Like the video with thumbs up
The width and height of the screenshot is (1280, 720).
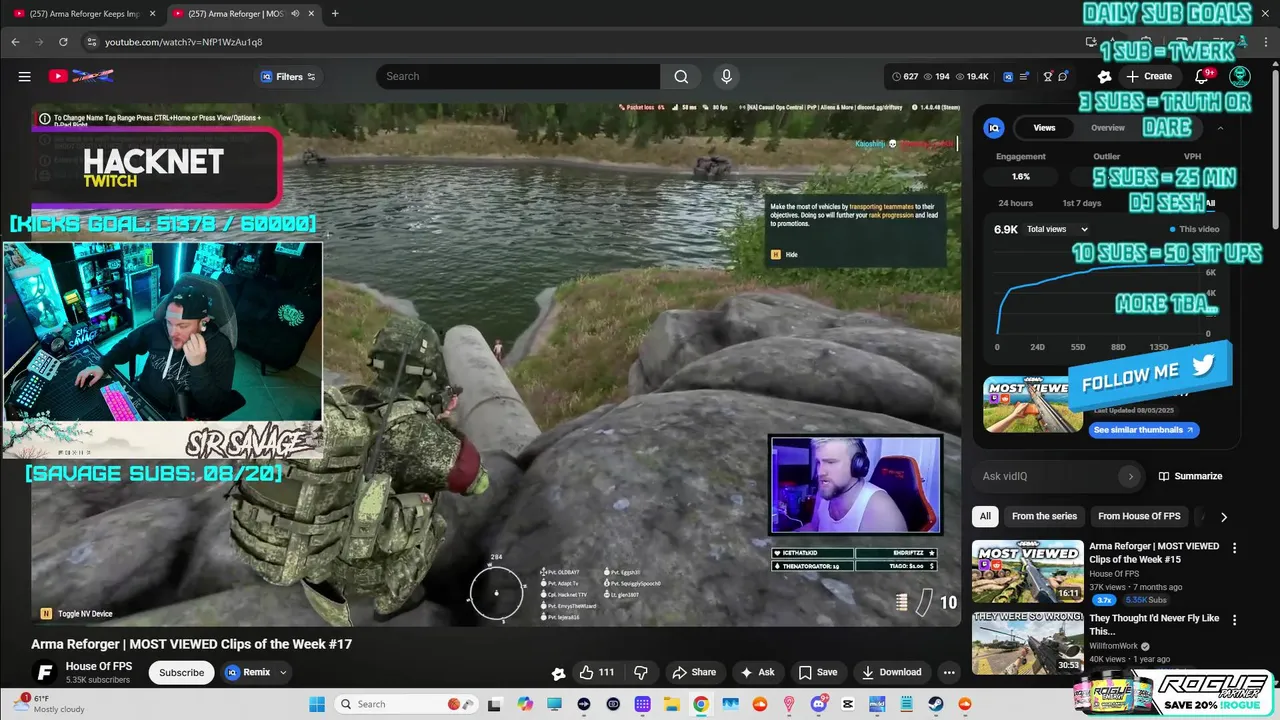tap(597, 672)
